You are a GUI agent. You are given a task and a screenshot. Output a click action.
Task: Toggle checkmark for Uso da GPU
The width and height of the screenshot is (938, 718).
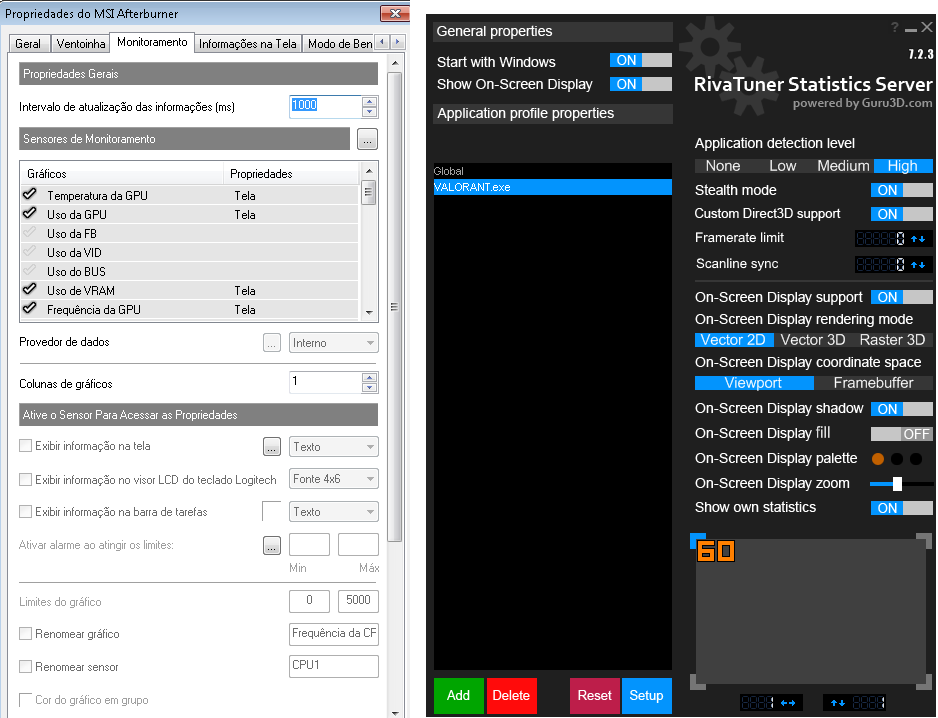(29, 214)
